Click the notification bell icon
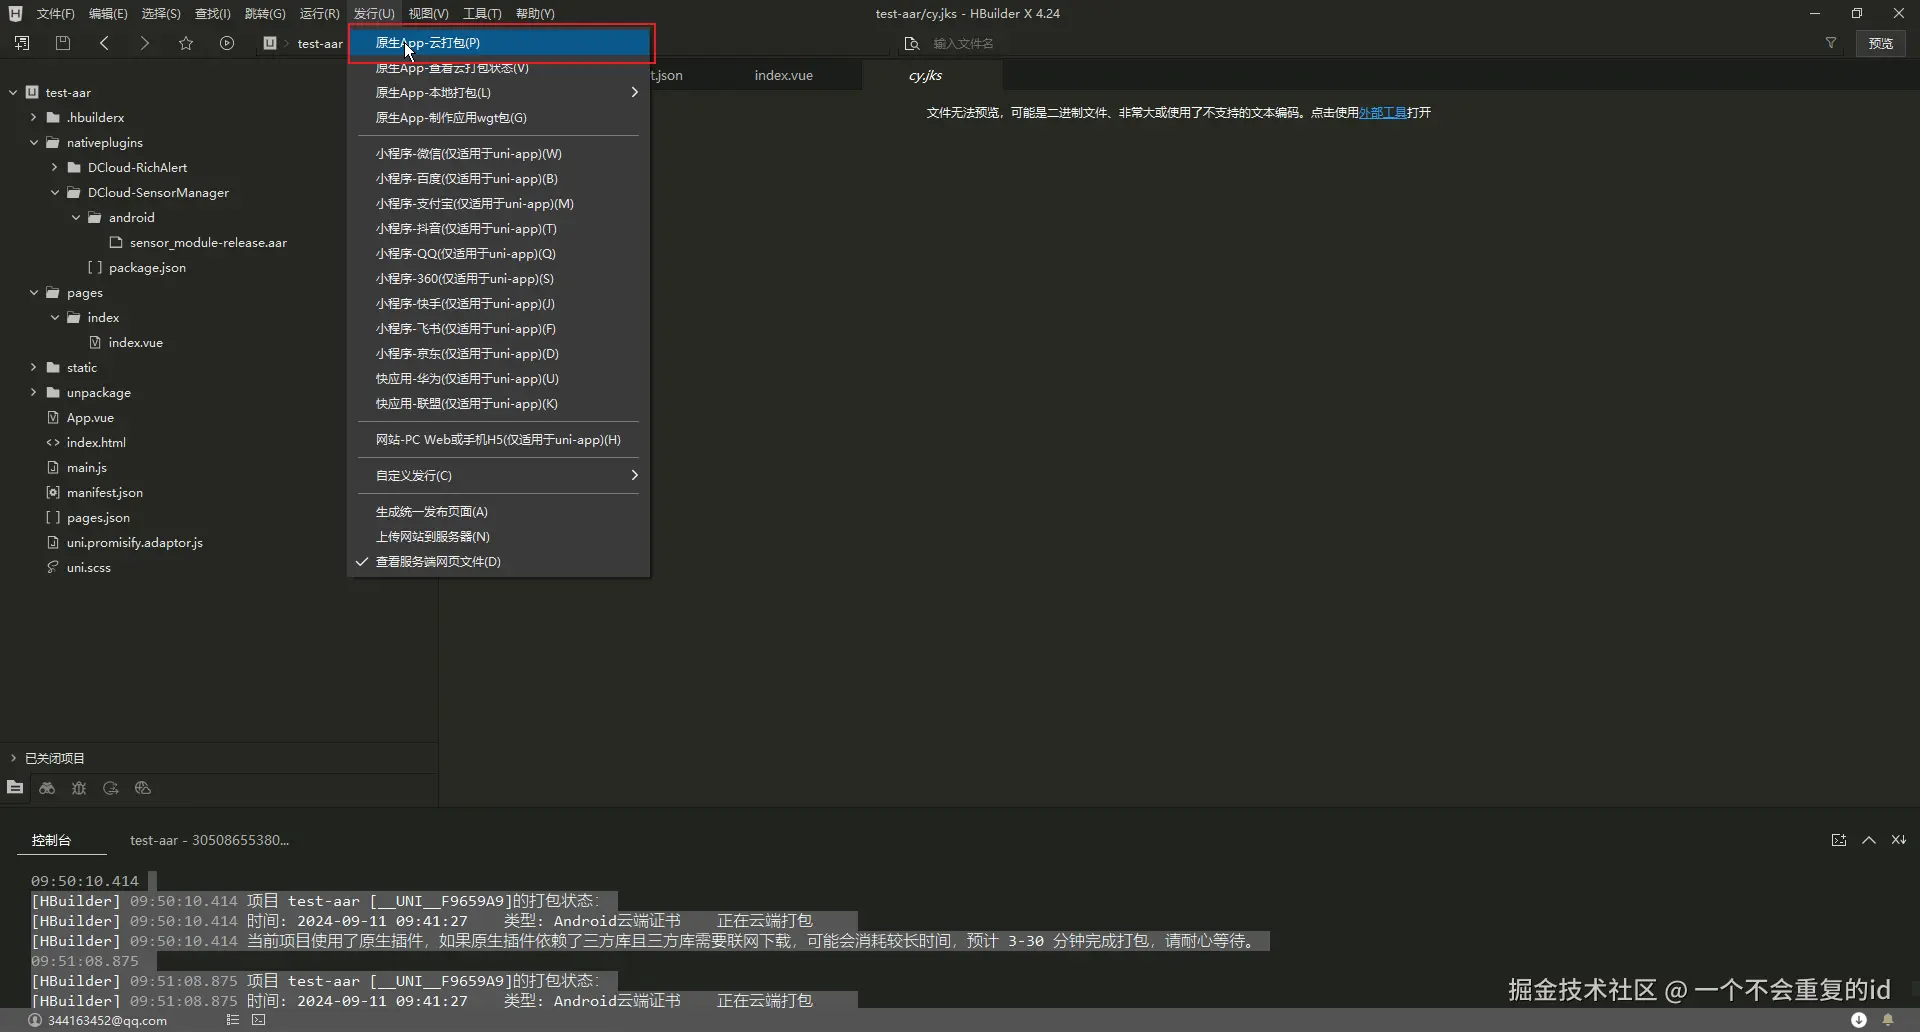This screenshot has width=1920, height=1032. 1888,1020
